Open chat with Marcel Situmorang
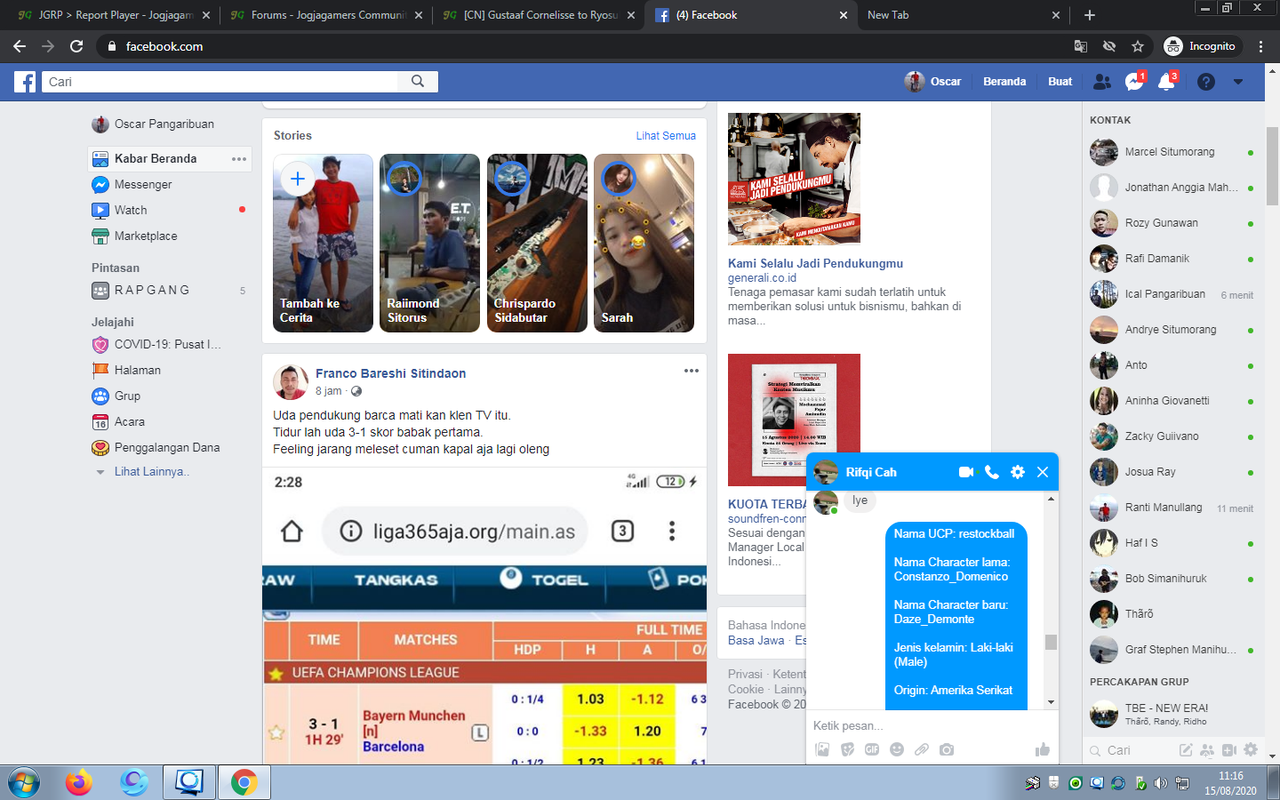Screen dimensions: 1280x800 click(1172, 152)
